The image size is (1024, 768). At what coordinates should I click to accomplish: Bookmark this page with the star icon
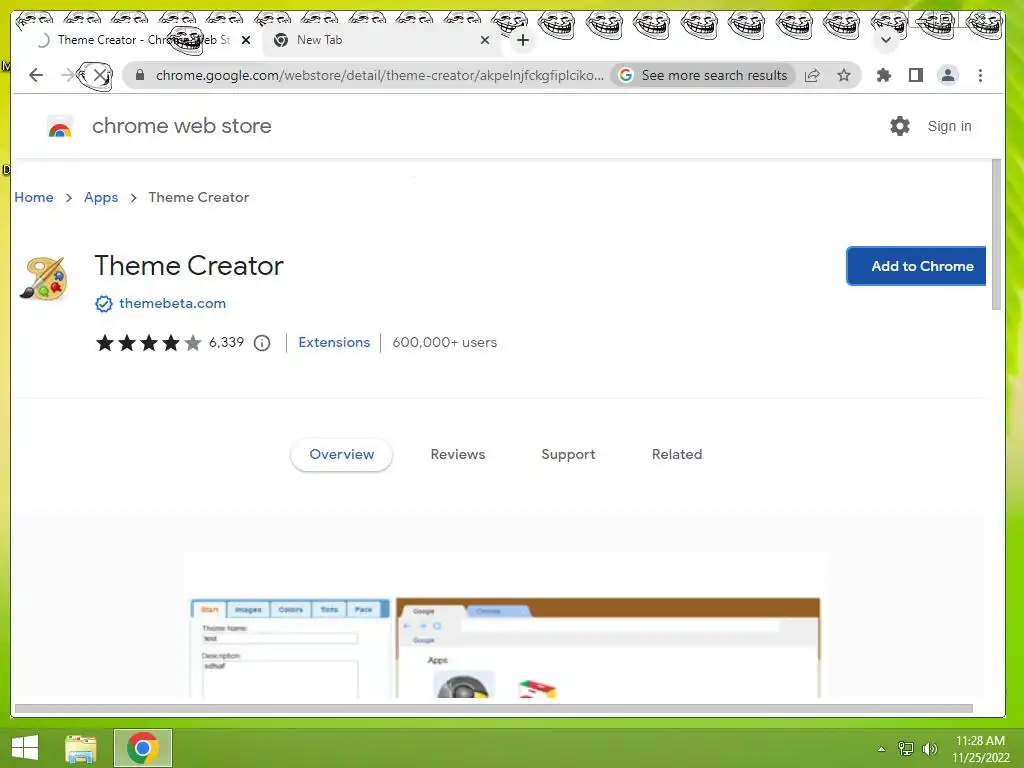[x=844, y=75]
